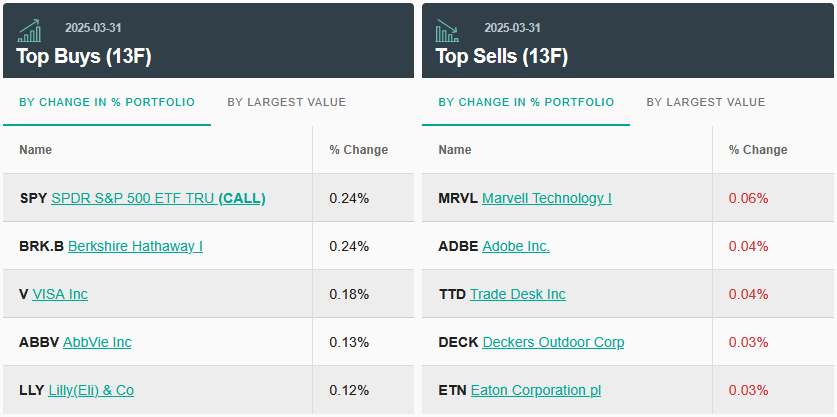Open the Trade Desk Inc link
This screenshot has width=837, height=417.
tap(518, 294)
